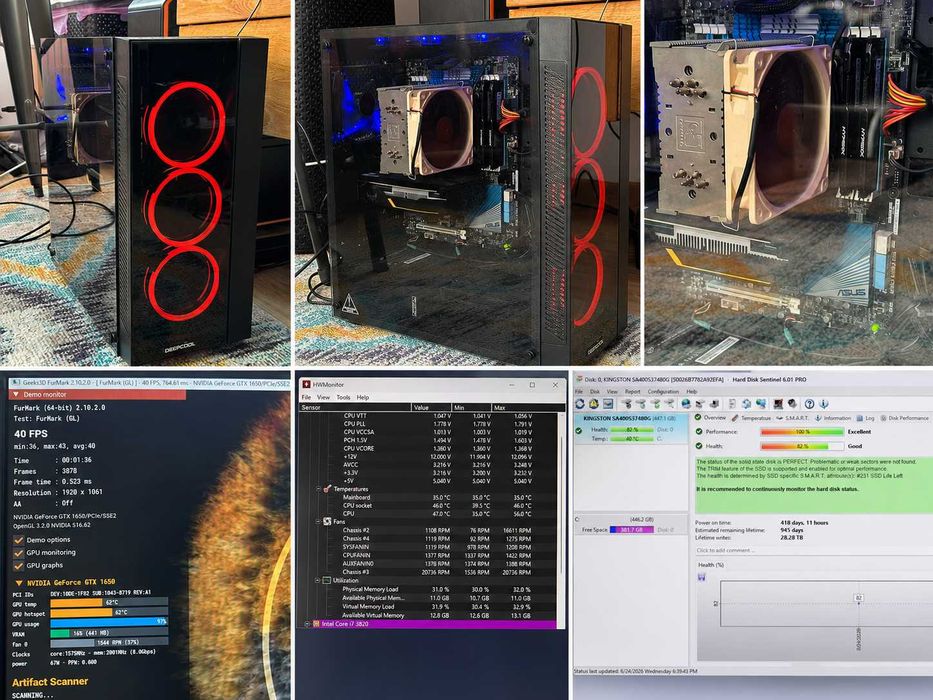Click the Temperatures thermometer icon in HWMonitor
Viewport: 933px width, 700px height.
[x=327, y=489]
